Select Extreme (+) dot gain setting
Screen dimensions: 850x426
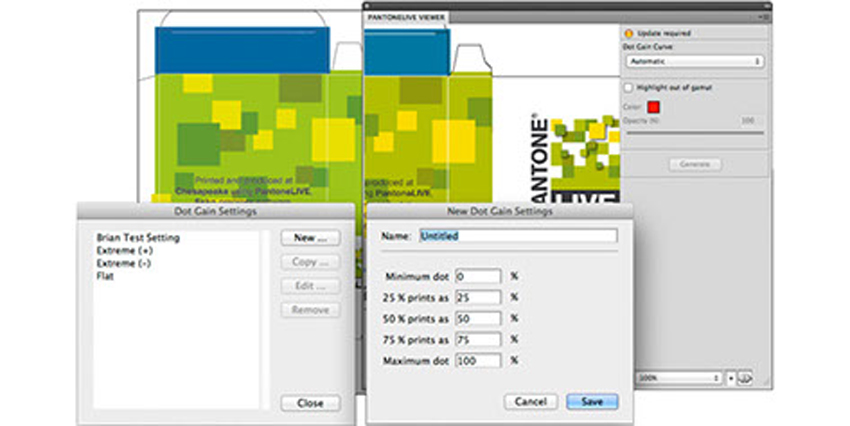tap(120, 250)
